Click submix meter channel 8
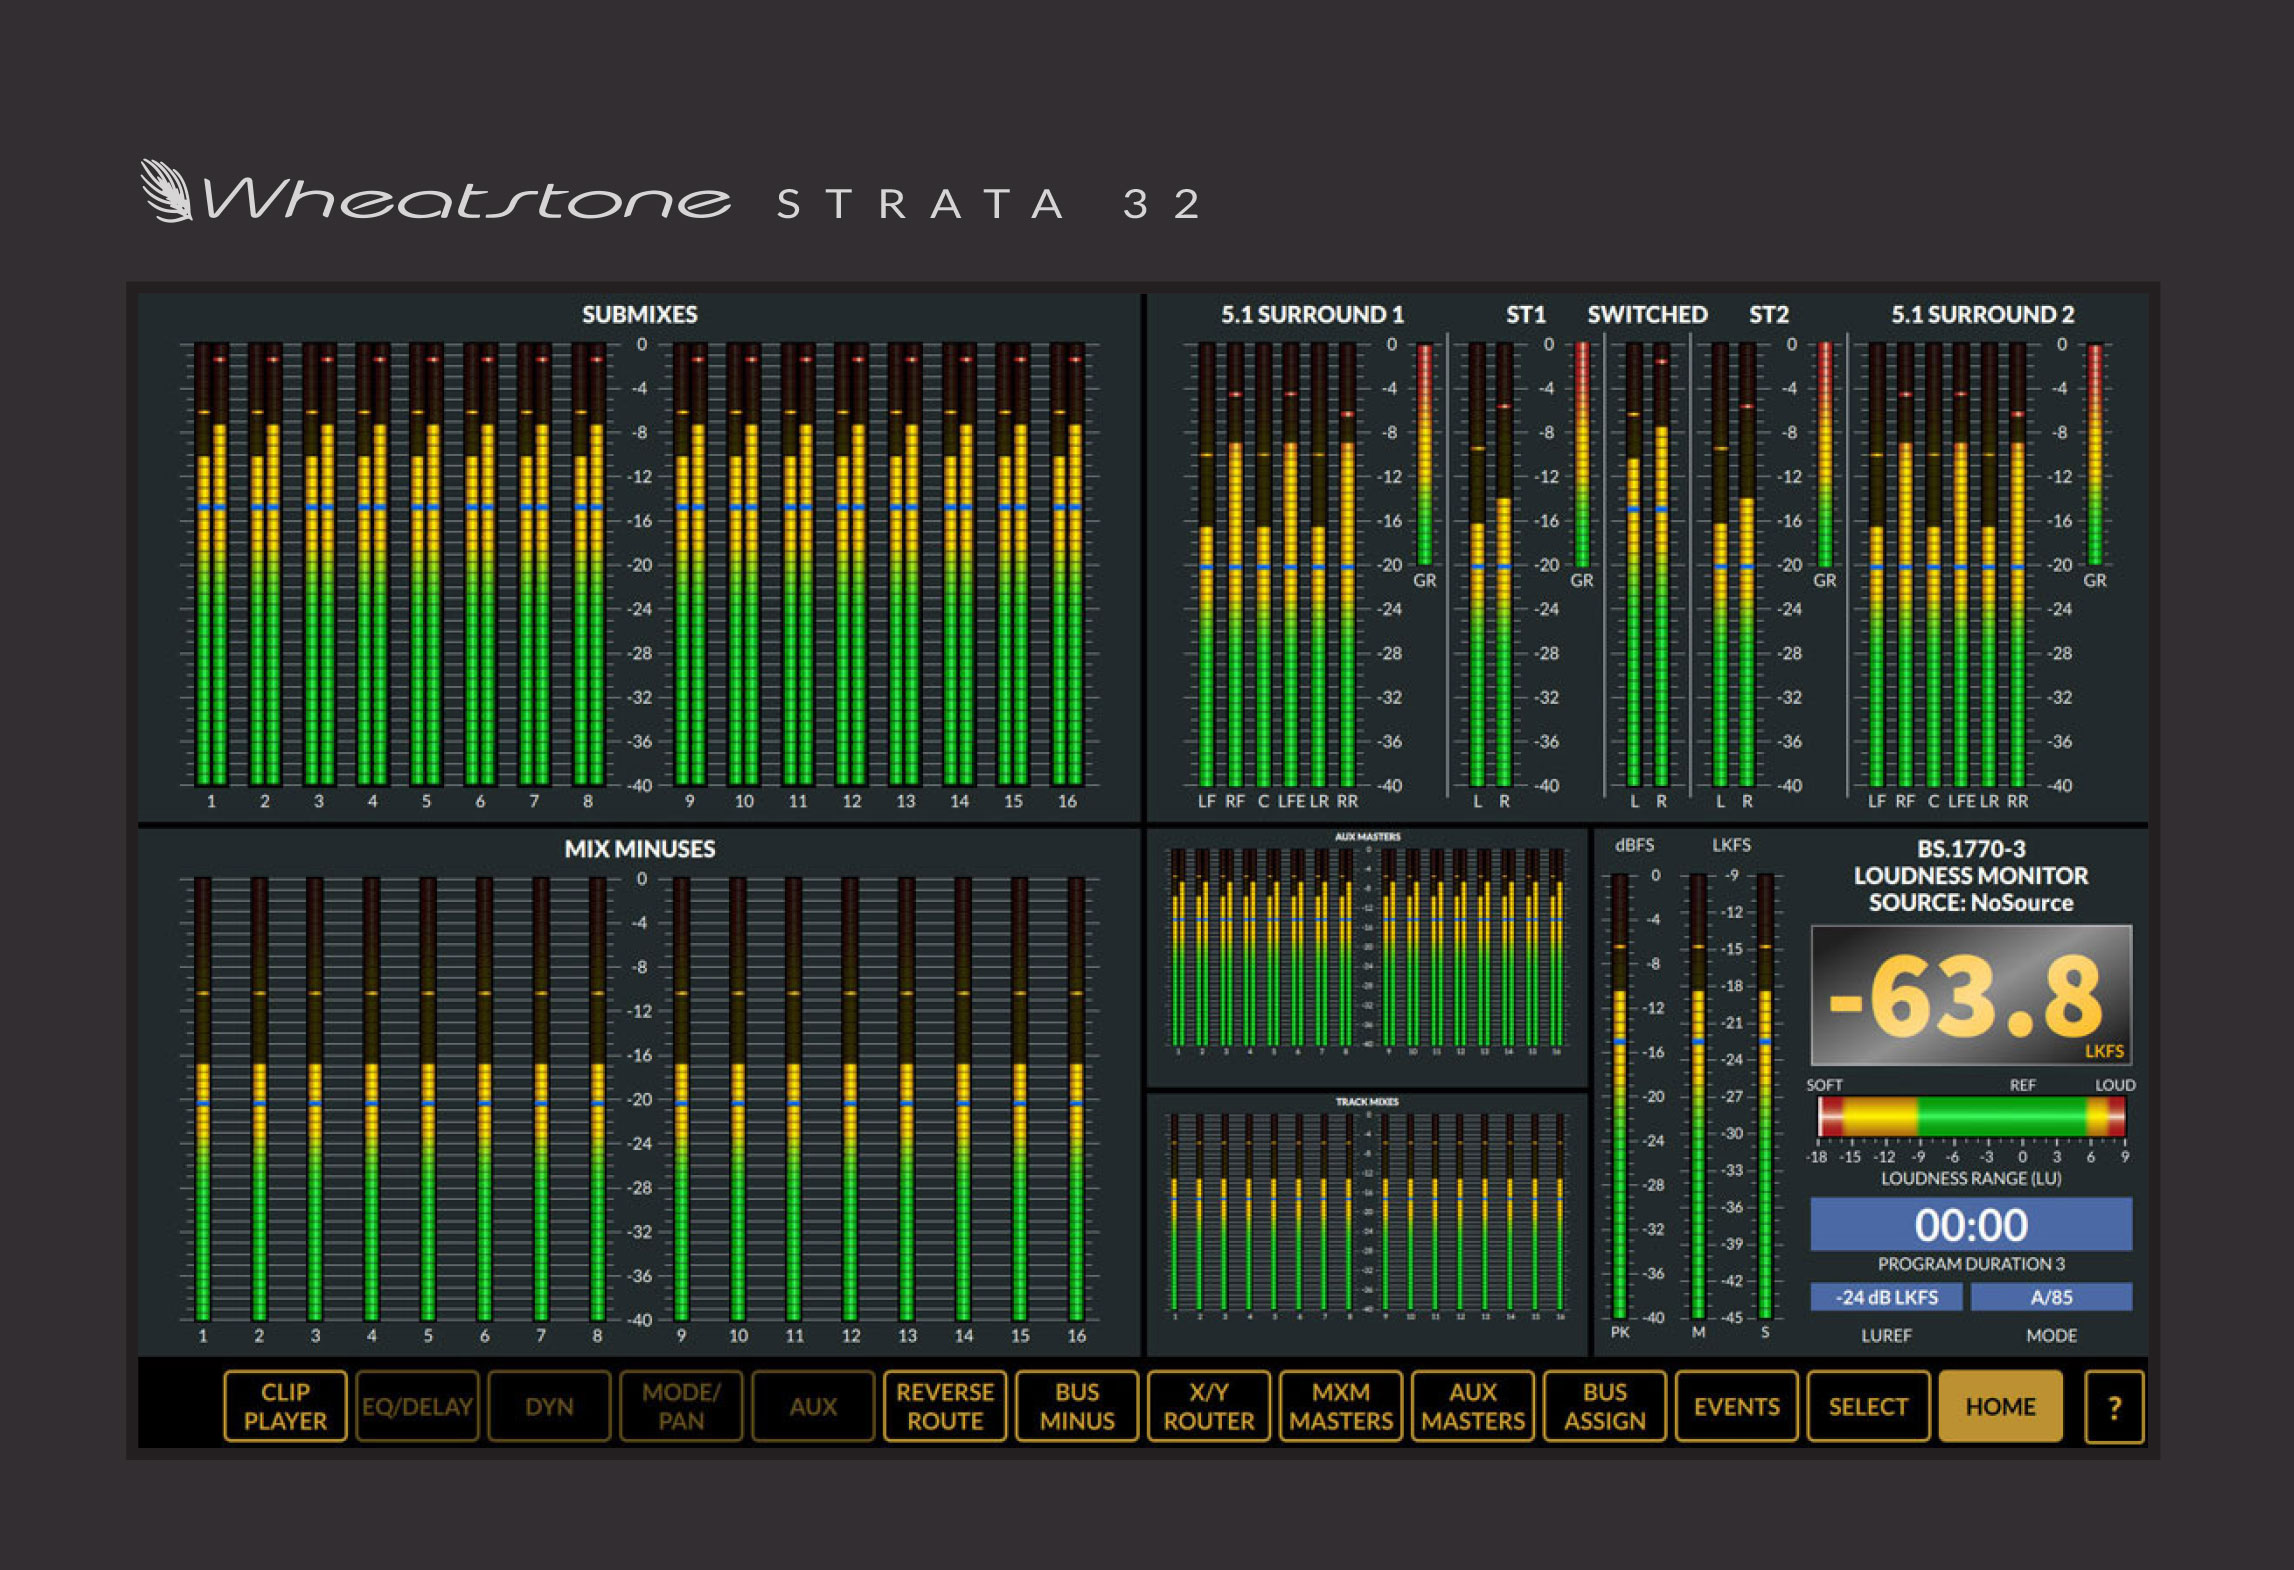Image resolution: width=2294 pixels, height=1570 pixels. (588, 565)
